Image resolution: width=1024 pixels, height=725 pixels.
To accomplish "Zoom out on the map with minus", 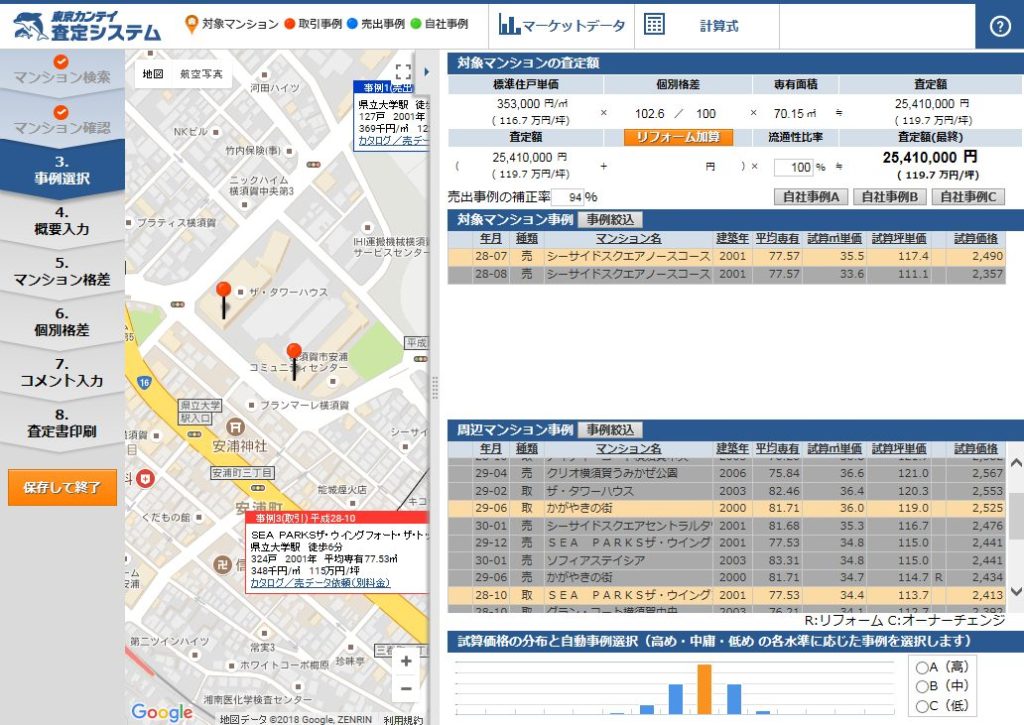I will tap(406, 689).
